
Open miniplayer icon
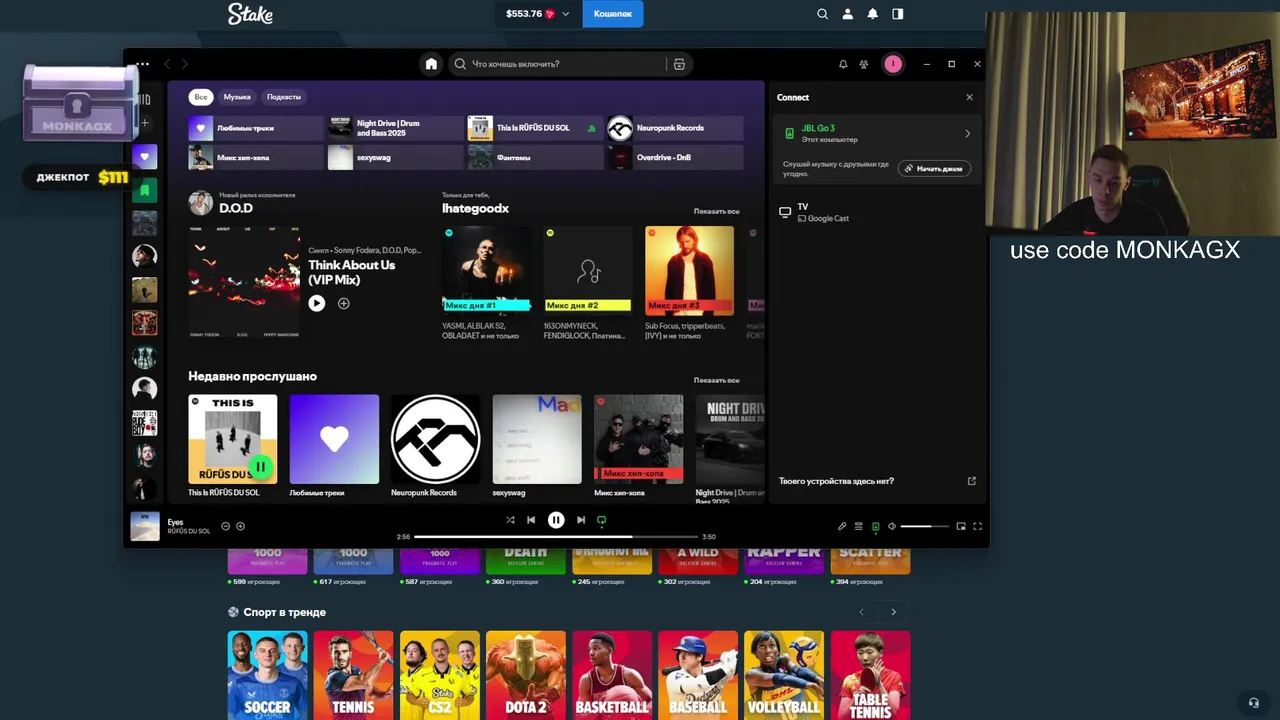coord(961,526)
